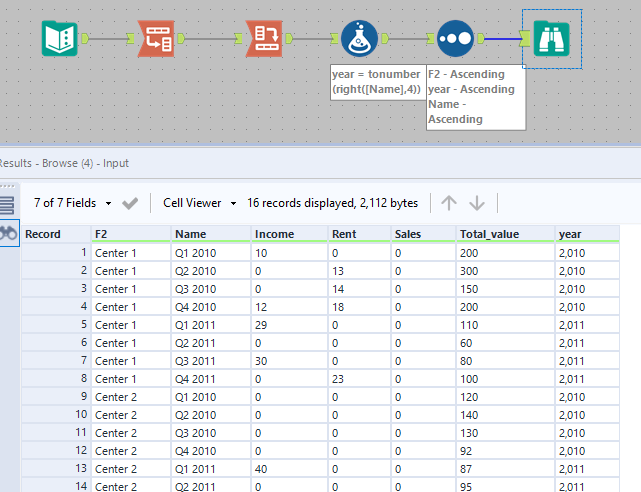Viewport: 641px width, 492px height.
Task: Click the down arrow to next record
Action: (477, 203)
